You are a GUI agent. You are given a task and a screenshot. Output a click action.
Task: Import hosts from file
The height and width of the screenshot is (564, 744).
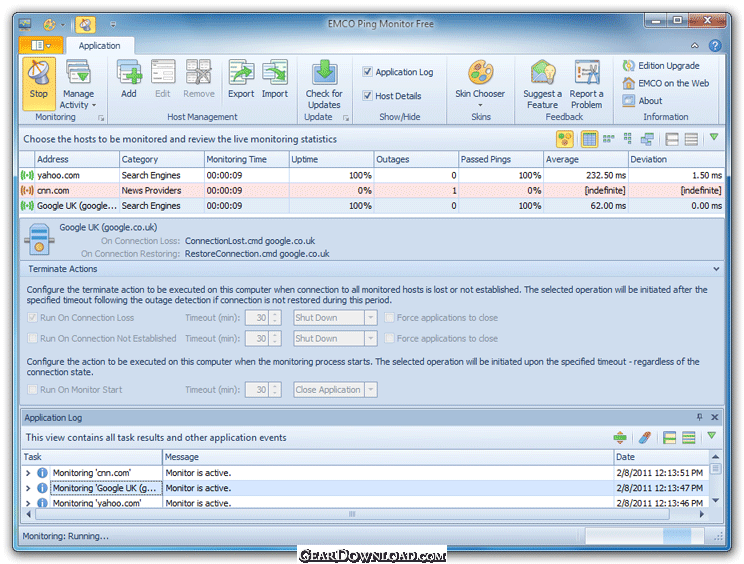point(275,79)
